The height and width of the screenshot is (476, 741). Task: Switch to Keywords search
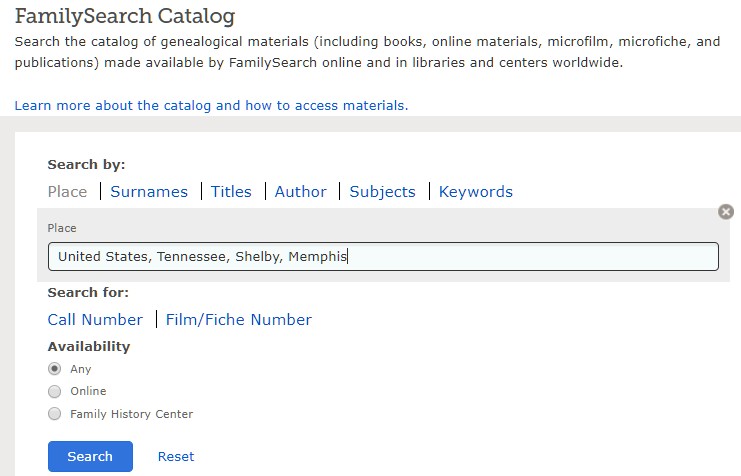(x=476, y=191)
